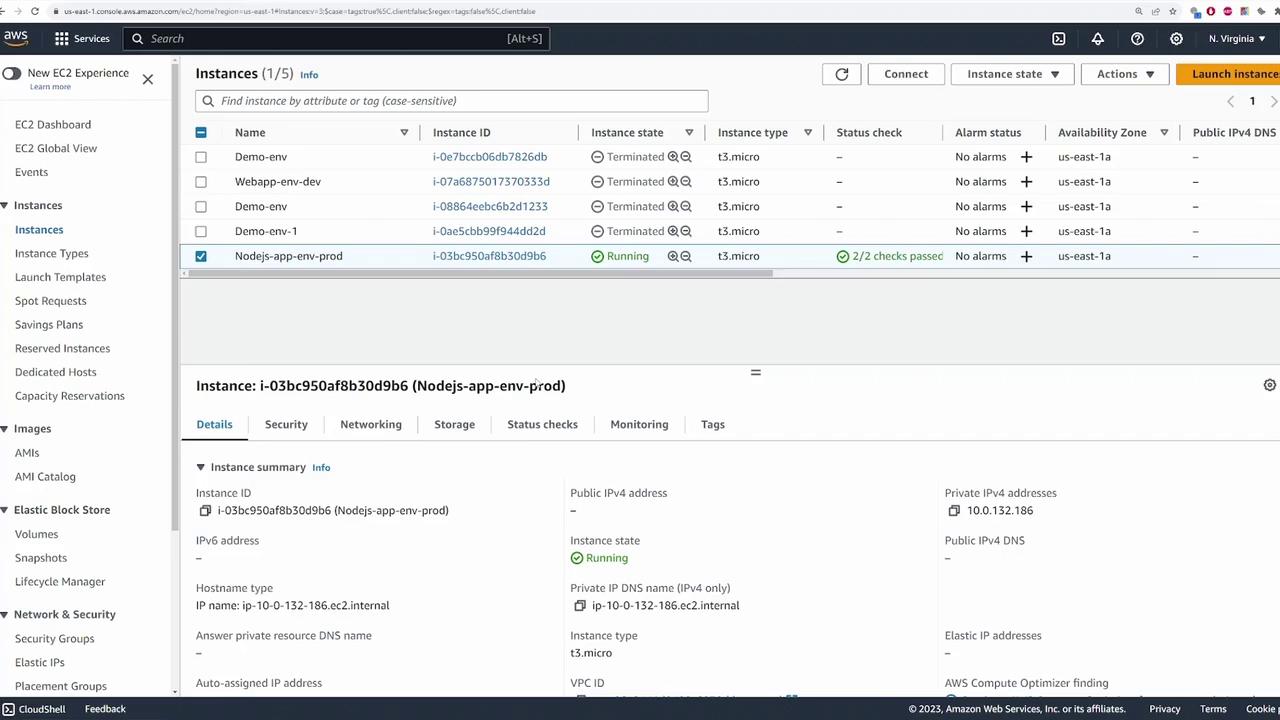
Task: View notifications bell
Action: tap(1098, 38)
